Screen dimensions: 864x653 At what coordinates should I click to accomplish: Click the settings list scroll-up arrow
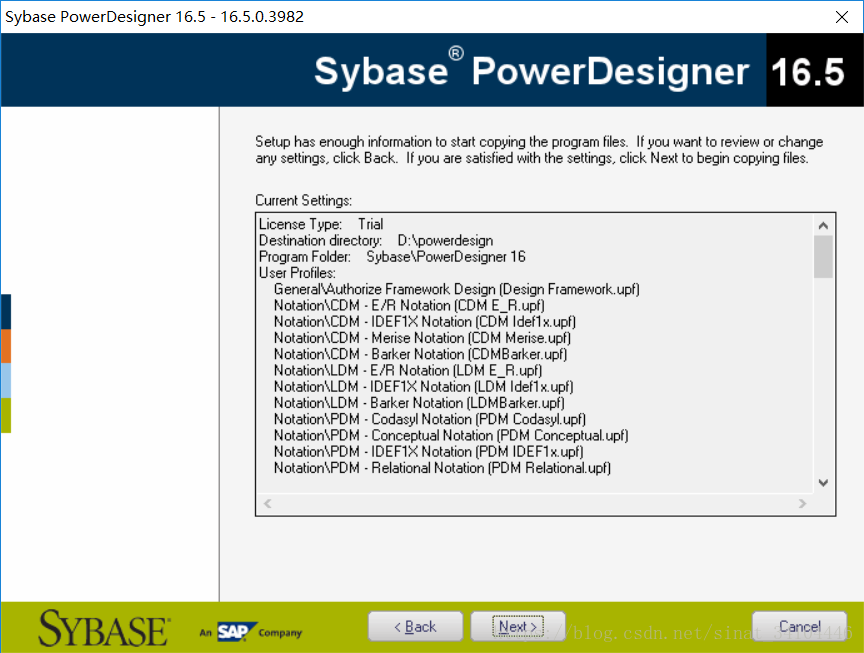[823, 225]
